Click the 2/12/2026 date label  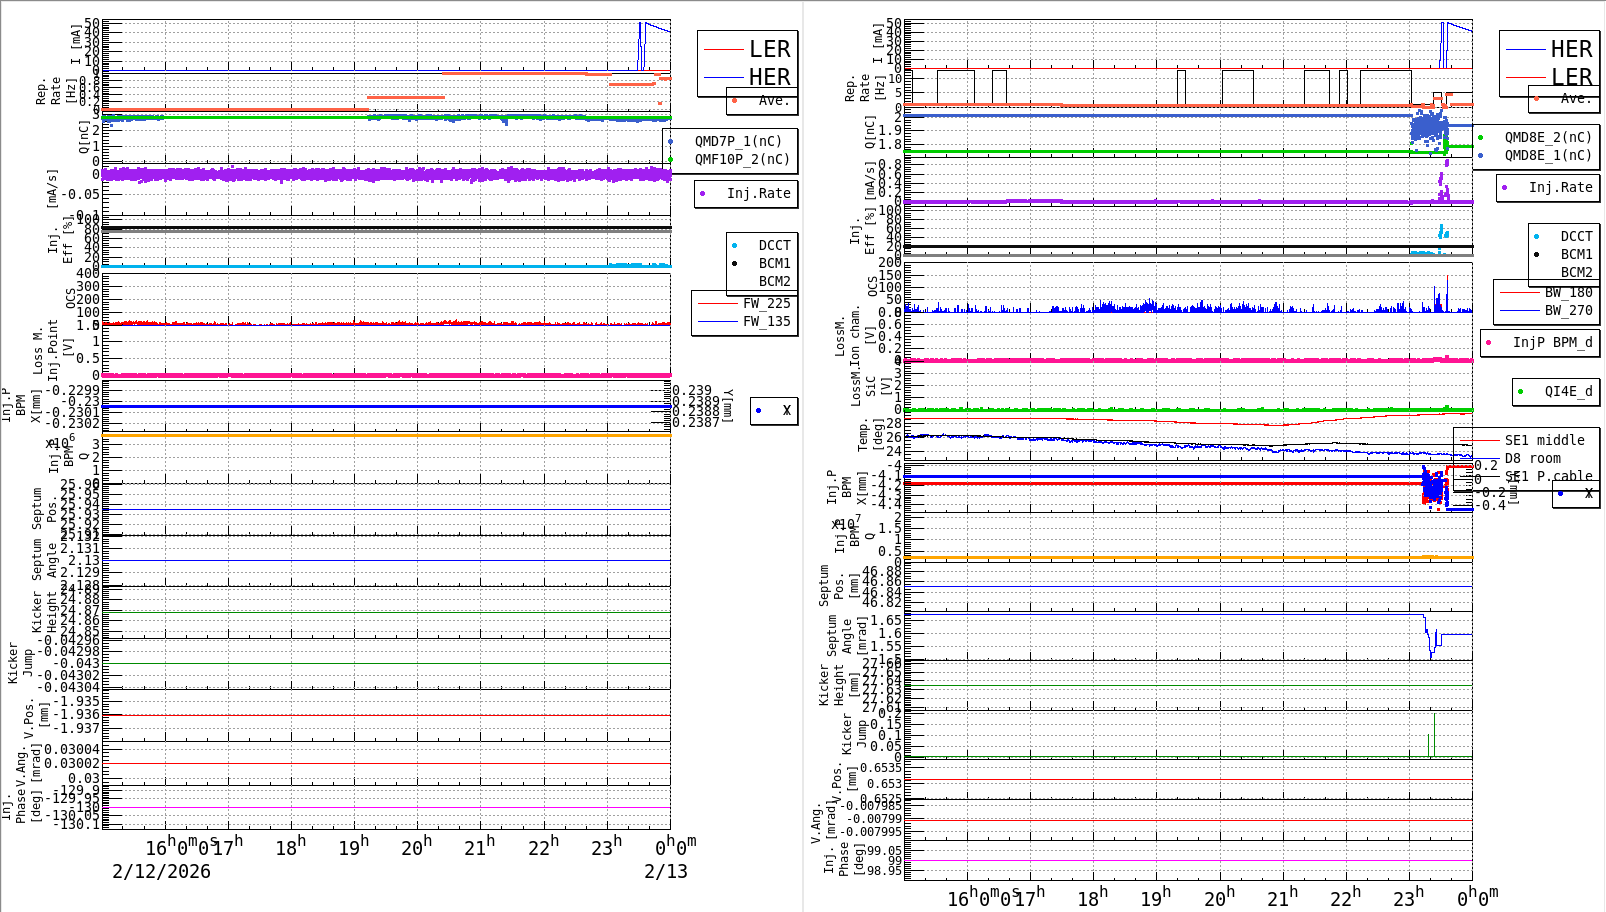point(161,872)
